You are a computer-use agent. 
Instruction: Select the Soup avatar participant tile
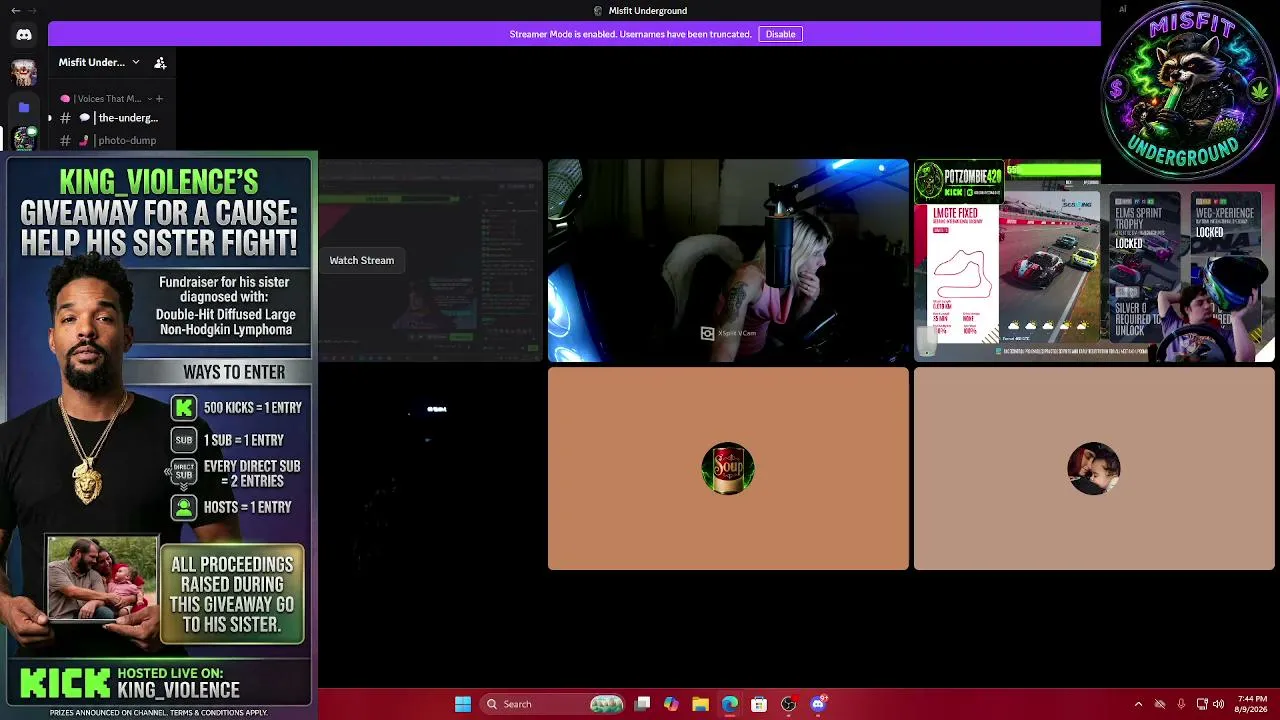tap(728, 469)
